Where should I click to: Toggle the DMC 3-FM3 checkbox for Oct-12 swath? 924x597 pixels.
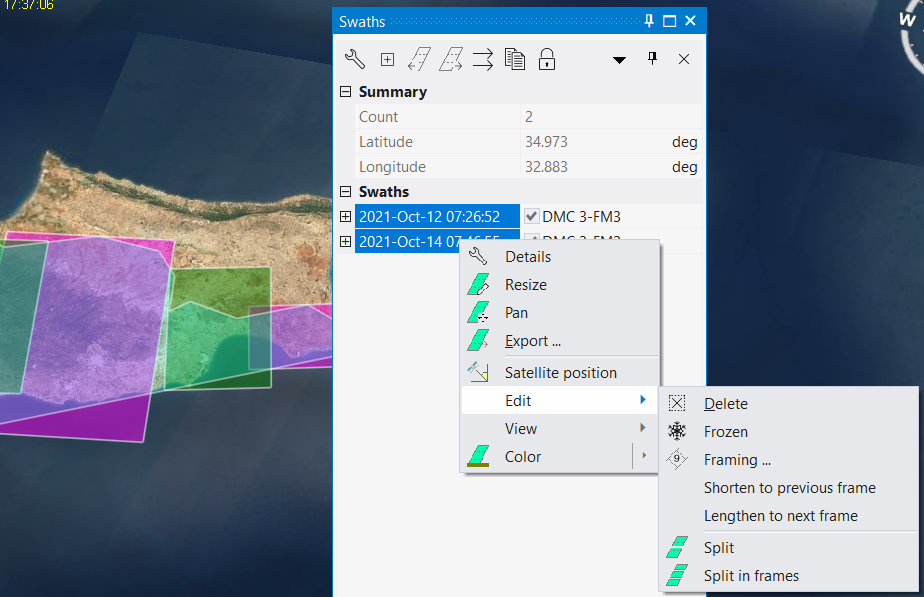[x=531, y=216]
